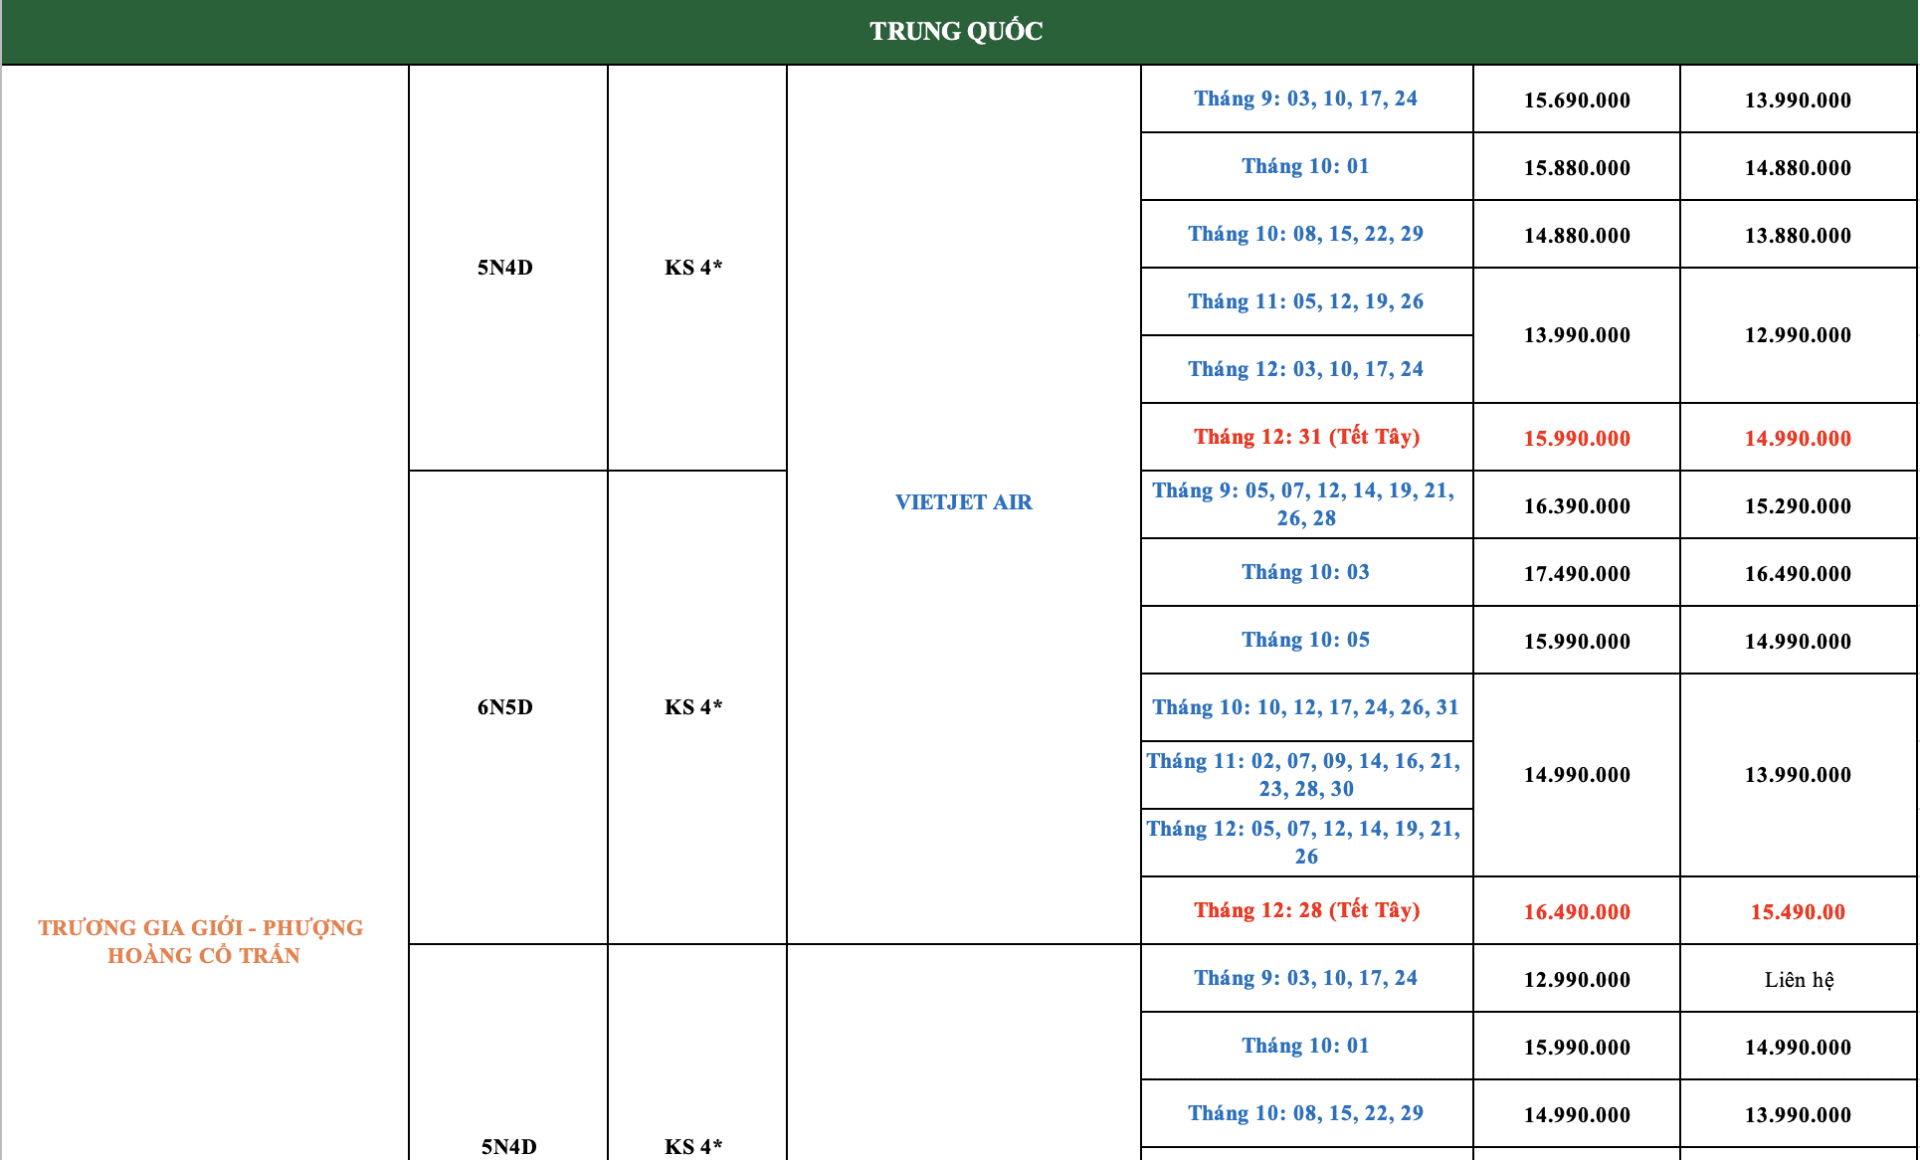Select the VIETJET AIR airline cell
This screenshot has height=1160, width=1920.
click(963, 502)
